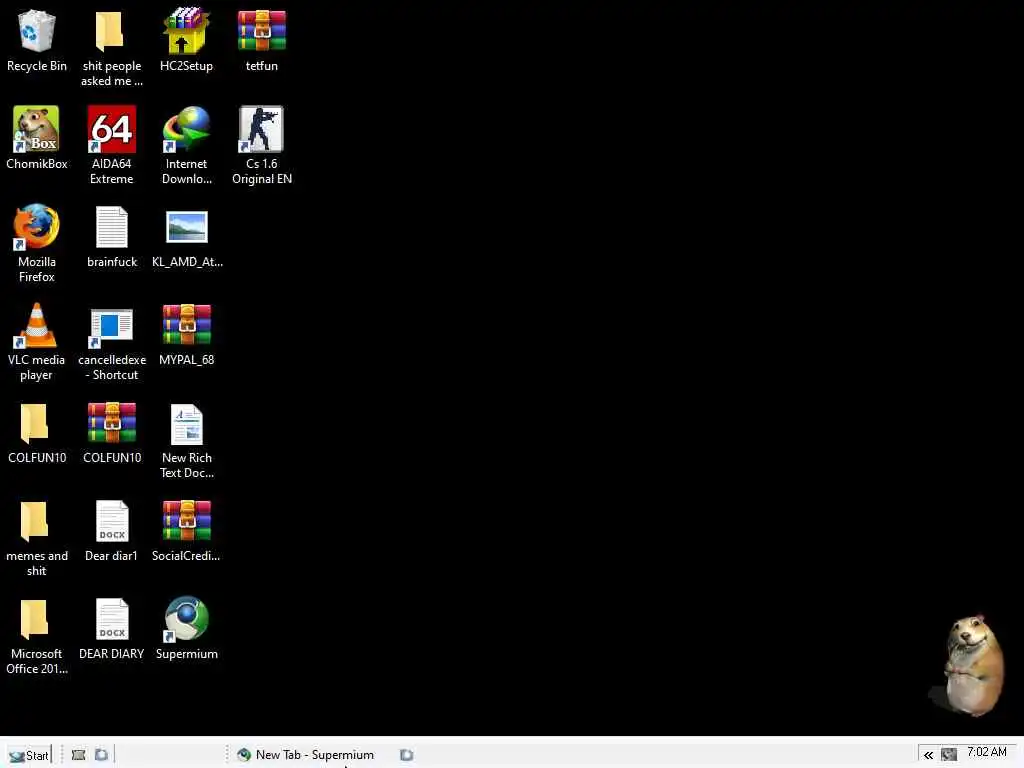Select the 'shit people asked me' folder
Image resolution: width=1024 pixels, height=768 pixels.
(111, 31)
